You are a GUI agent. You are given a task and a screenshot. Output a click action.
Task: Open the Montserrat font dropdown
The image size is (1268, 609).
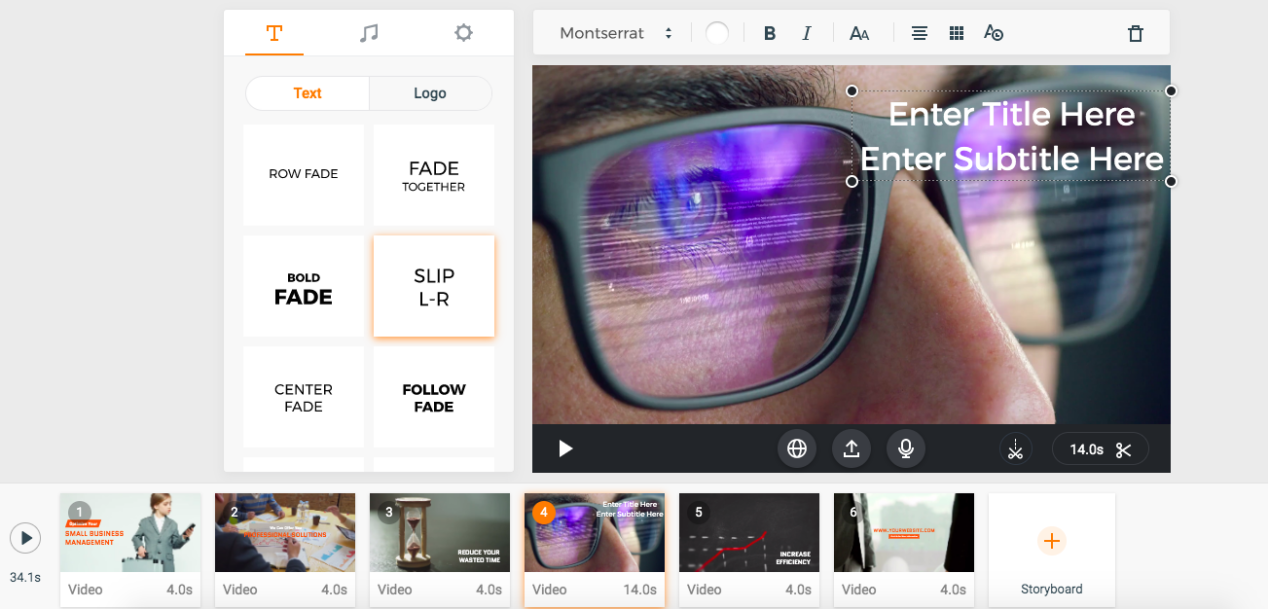[616, 33]
